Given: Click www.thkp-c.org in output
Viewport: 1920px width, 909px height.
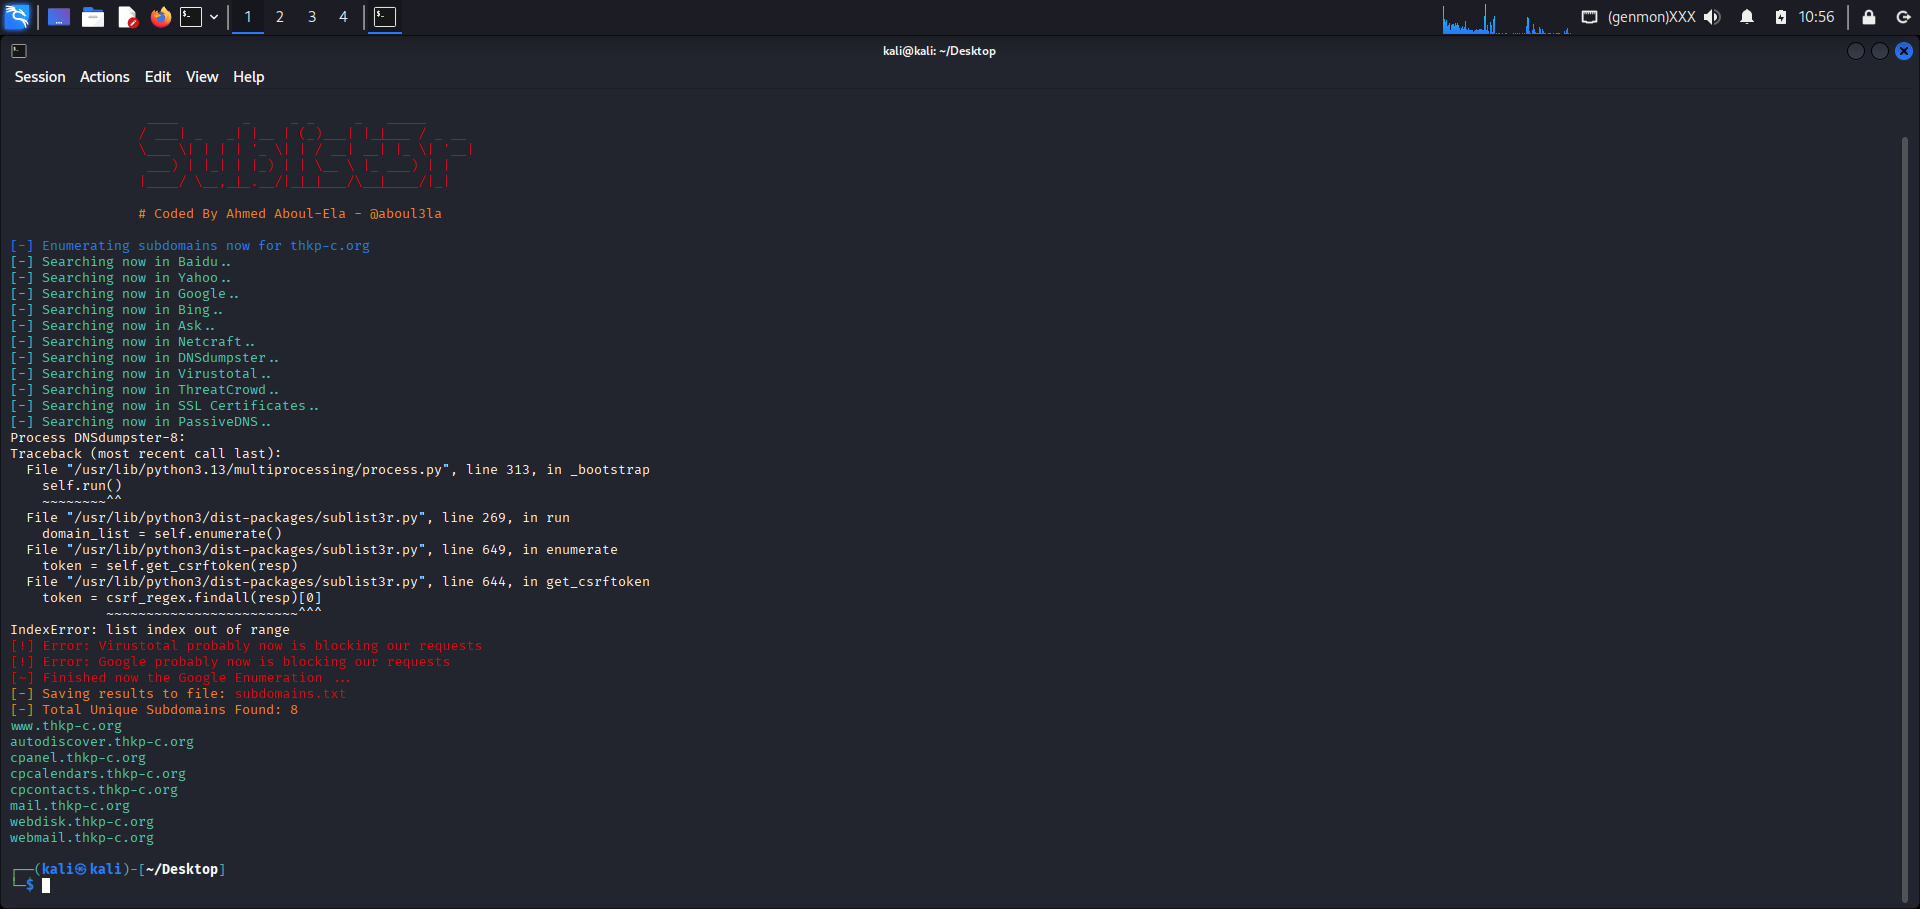Looking at the screenshot, I should 66,726.
